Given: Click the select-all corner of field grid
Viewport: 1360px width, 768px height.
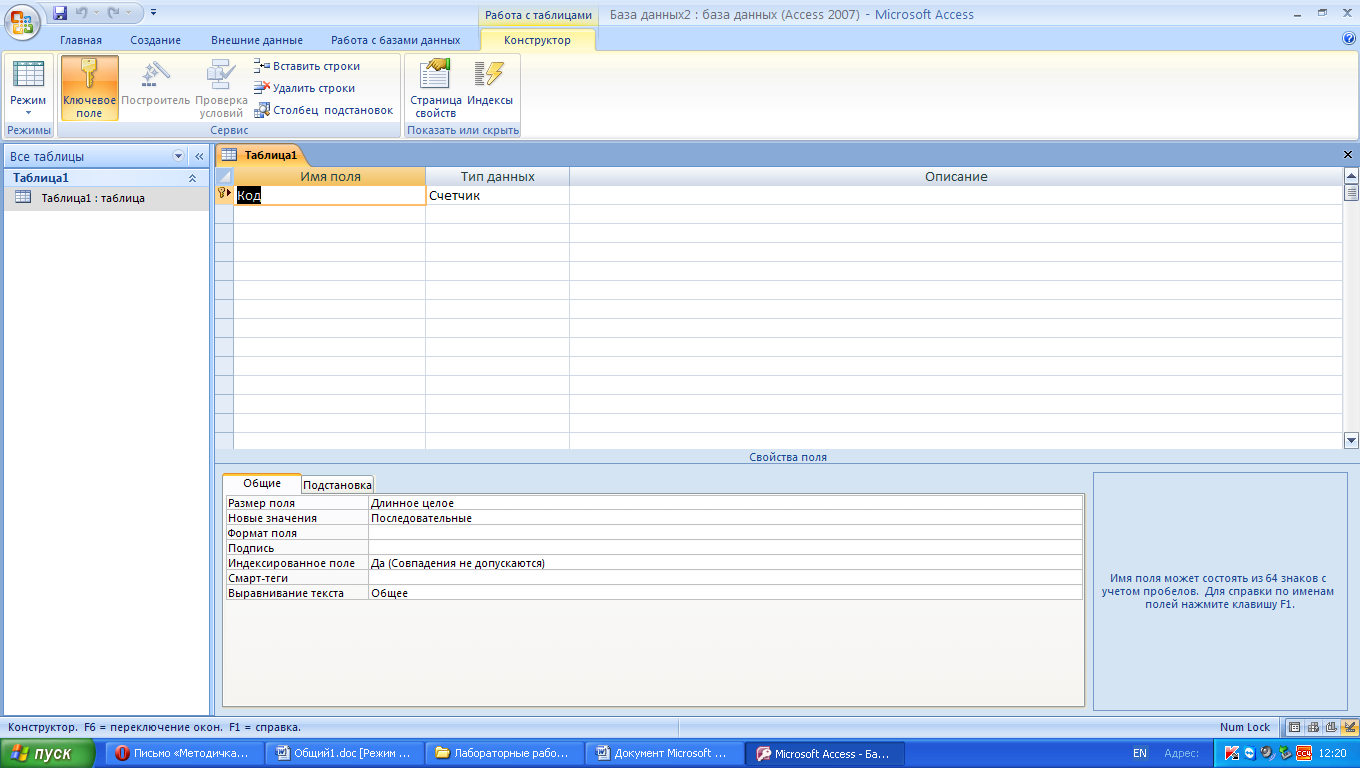Looking at the screenshot, I should coord(224,176).
